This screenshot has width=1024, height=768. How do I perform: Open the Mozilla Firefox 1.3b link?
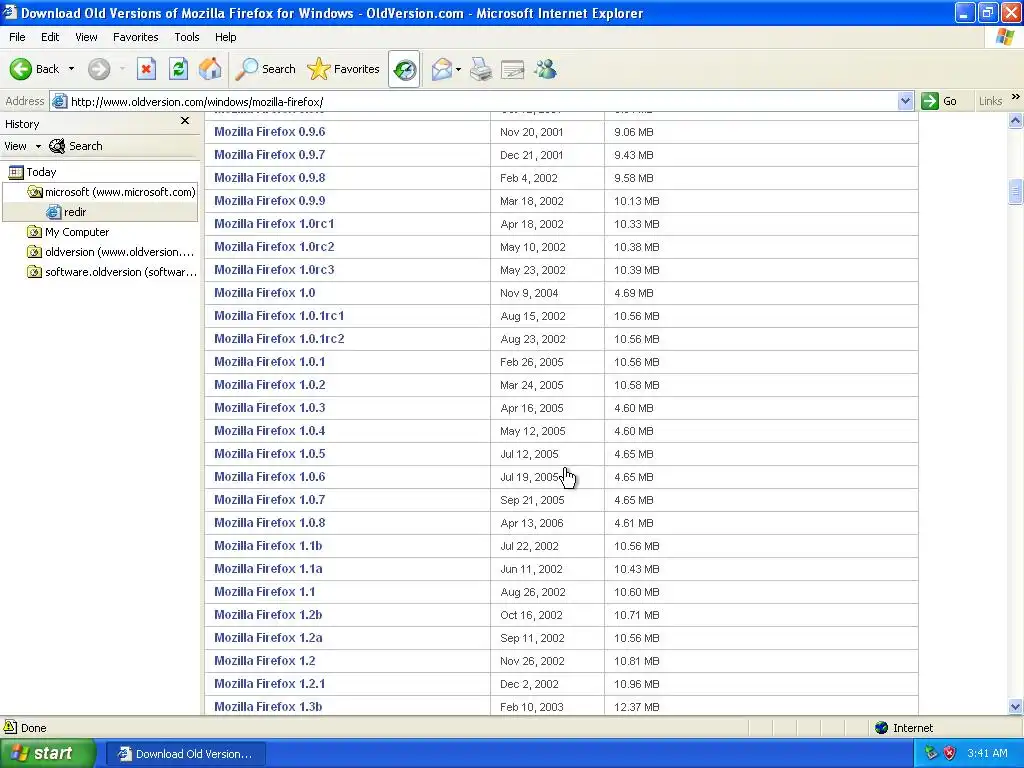pos(268,707)
